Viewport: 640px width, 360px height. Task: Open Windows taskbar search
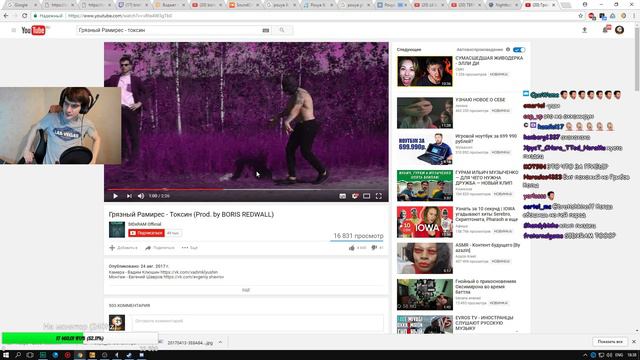coord(18,355)
